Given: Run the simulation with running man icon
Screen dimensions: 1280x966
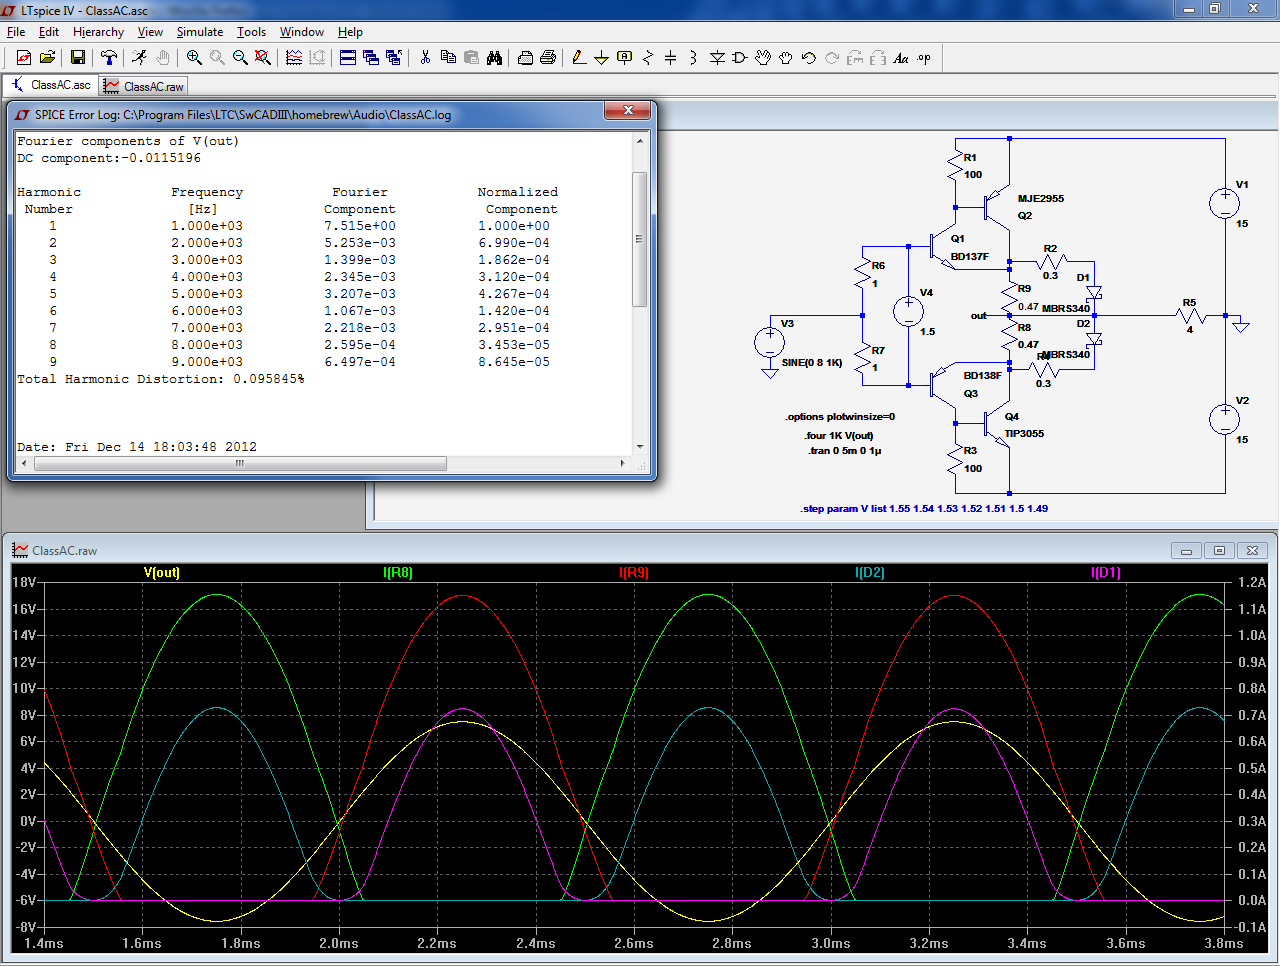Looking at the screenshot, I should tap(139, 58).
